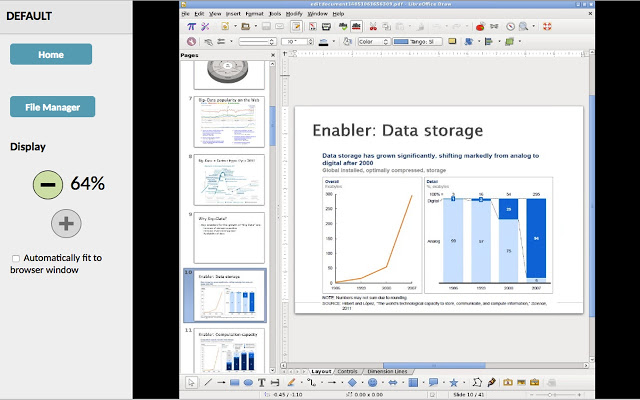Open the Color area style dropdown

point(374,42)
